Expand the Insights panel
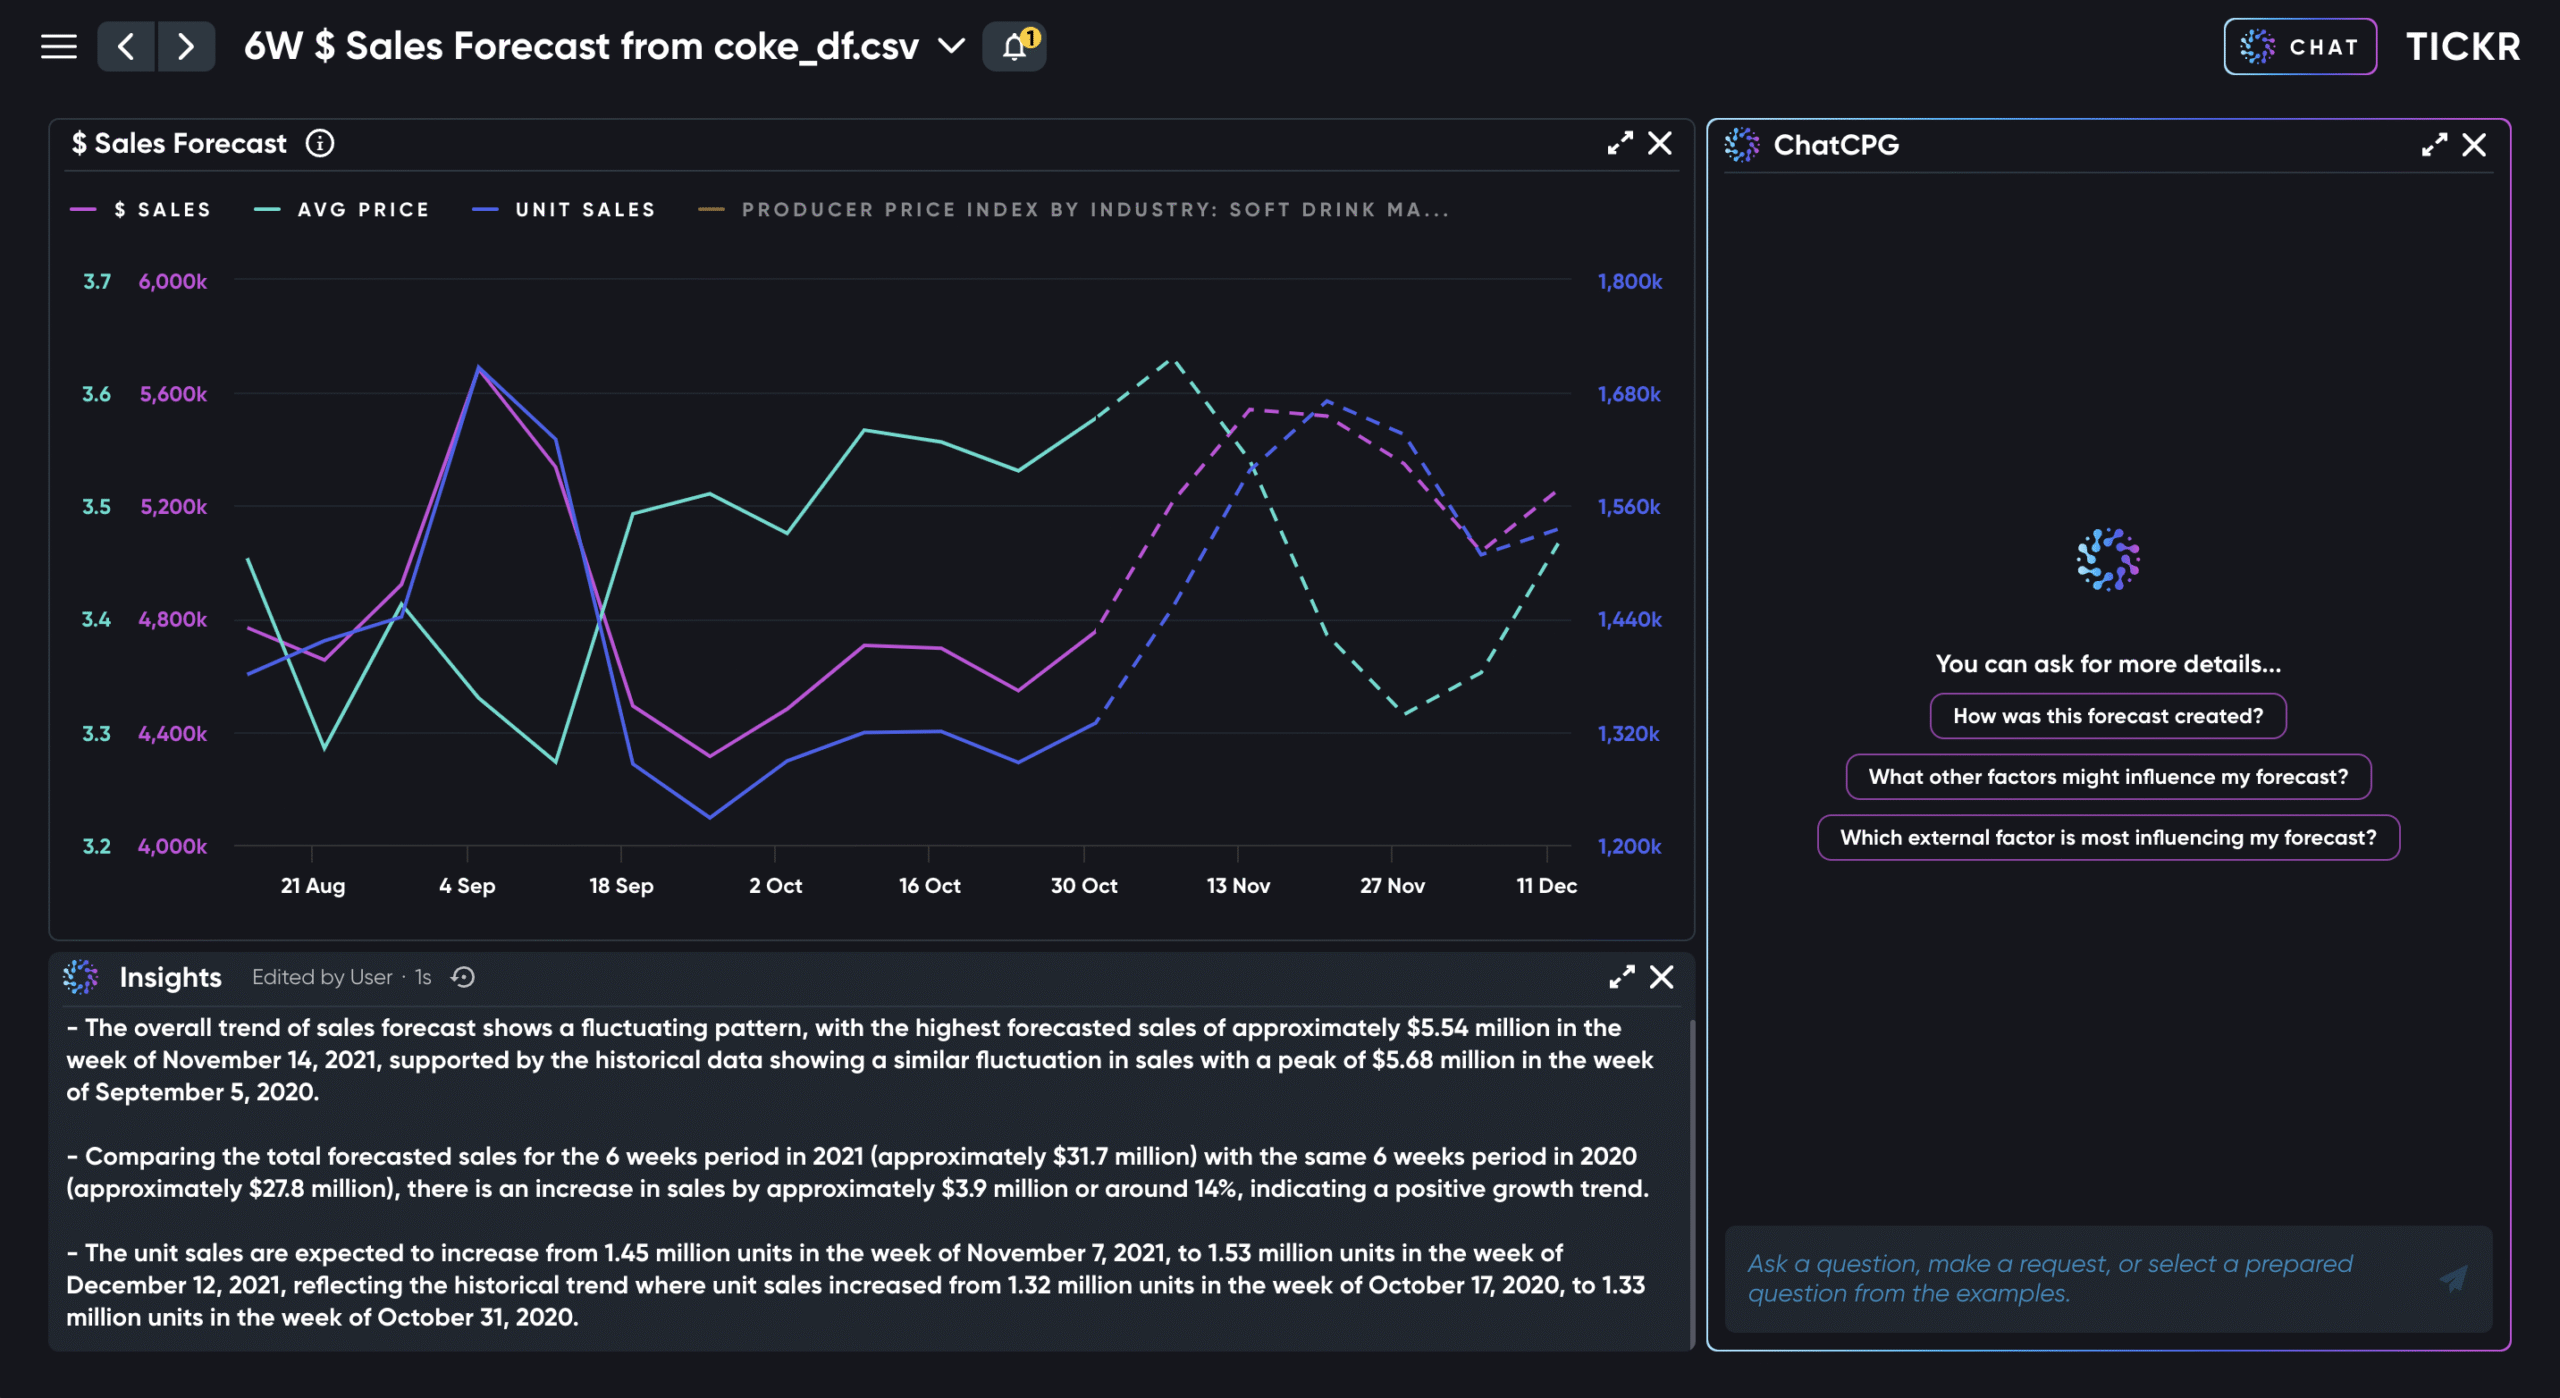2560x1398 pixels. tap(1622, 978)
